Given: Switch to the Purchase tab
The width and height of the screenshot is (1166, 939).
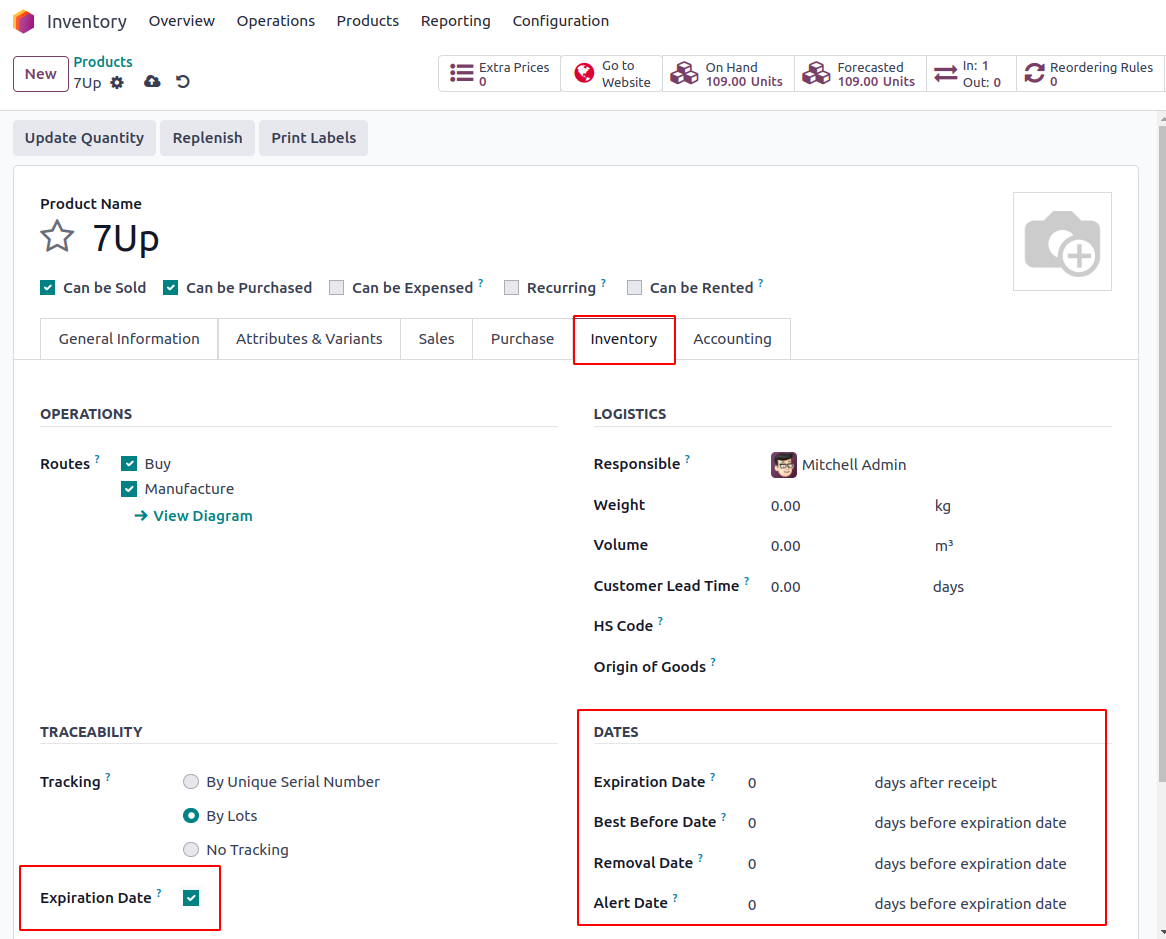Looking at the screenshot, I should pyautogui.click(x=522, y=339).
